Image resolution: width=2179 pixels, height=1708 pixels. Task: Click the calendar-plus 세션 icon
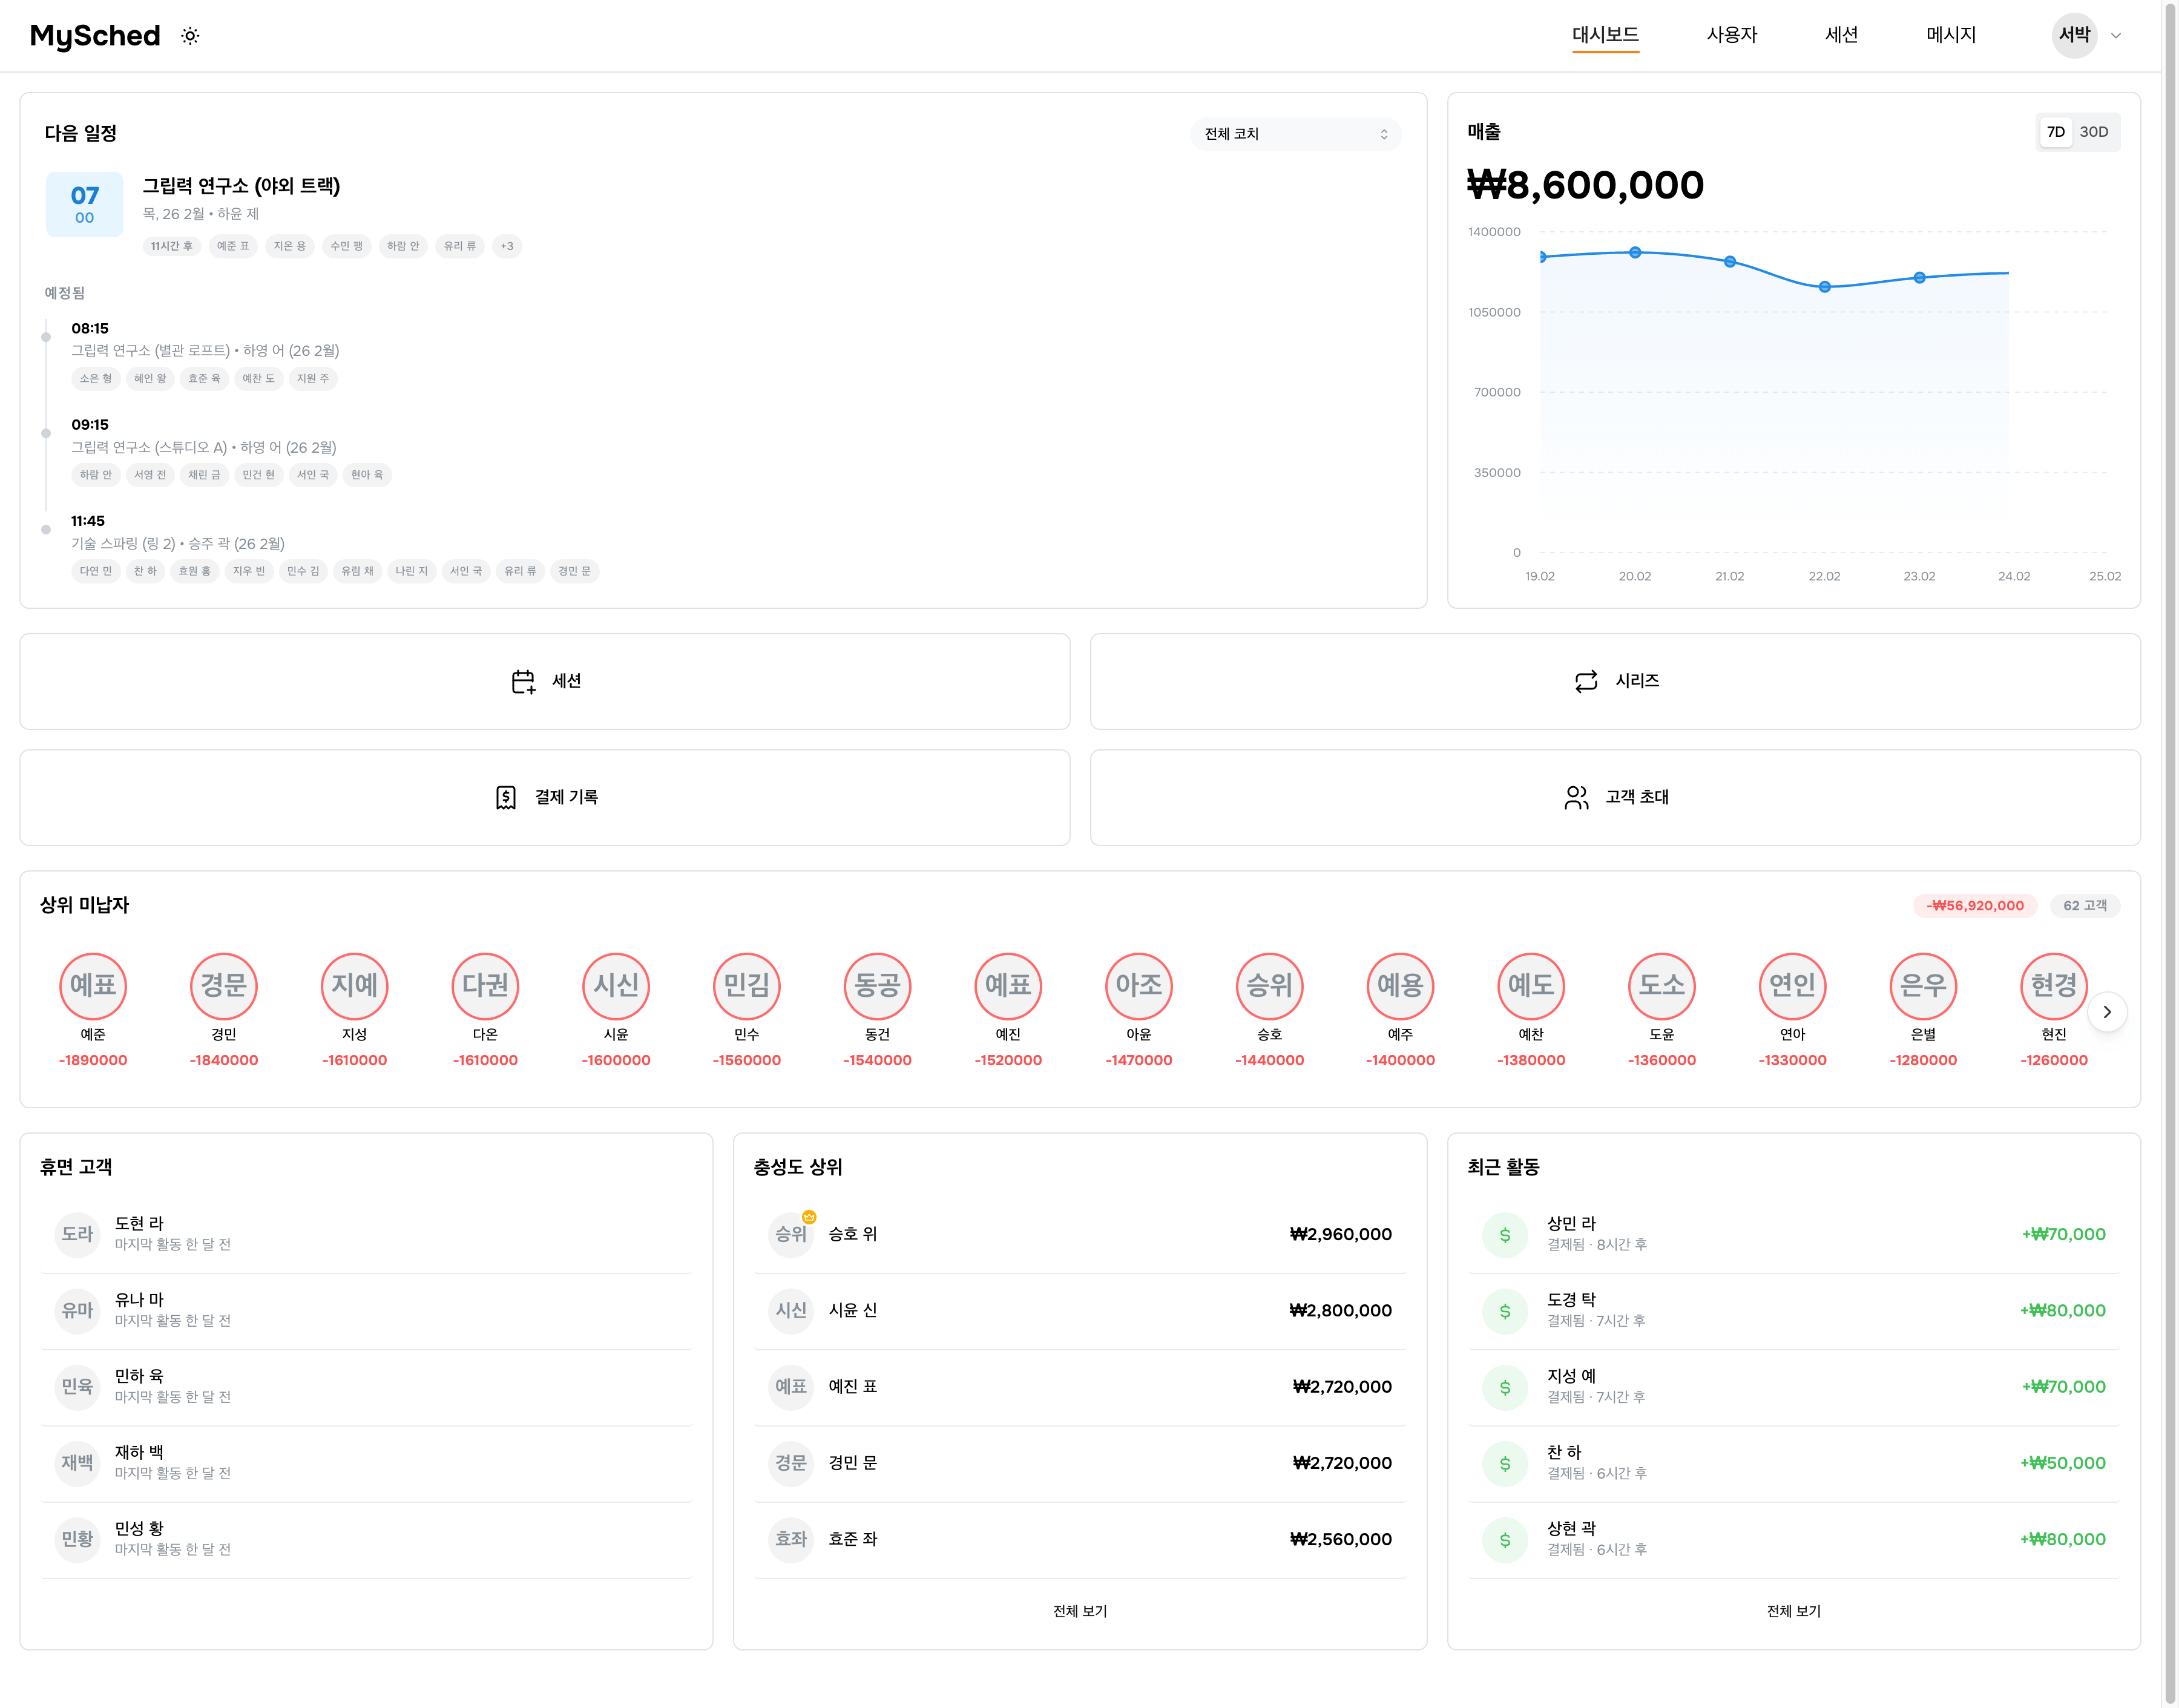(523, 681)
